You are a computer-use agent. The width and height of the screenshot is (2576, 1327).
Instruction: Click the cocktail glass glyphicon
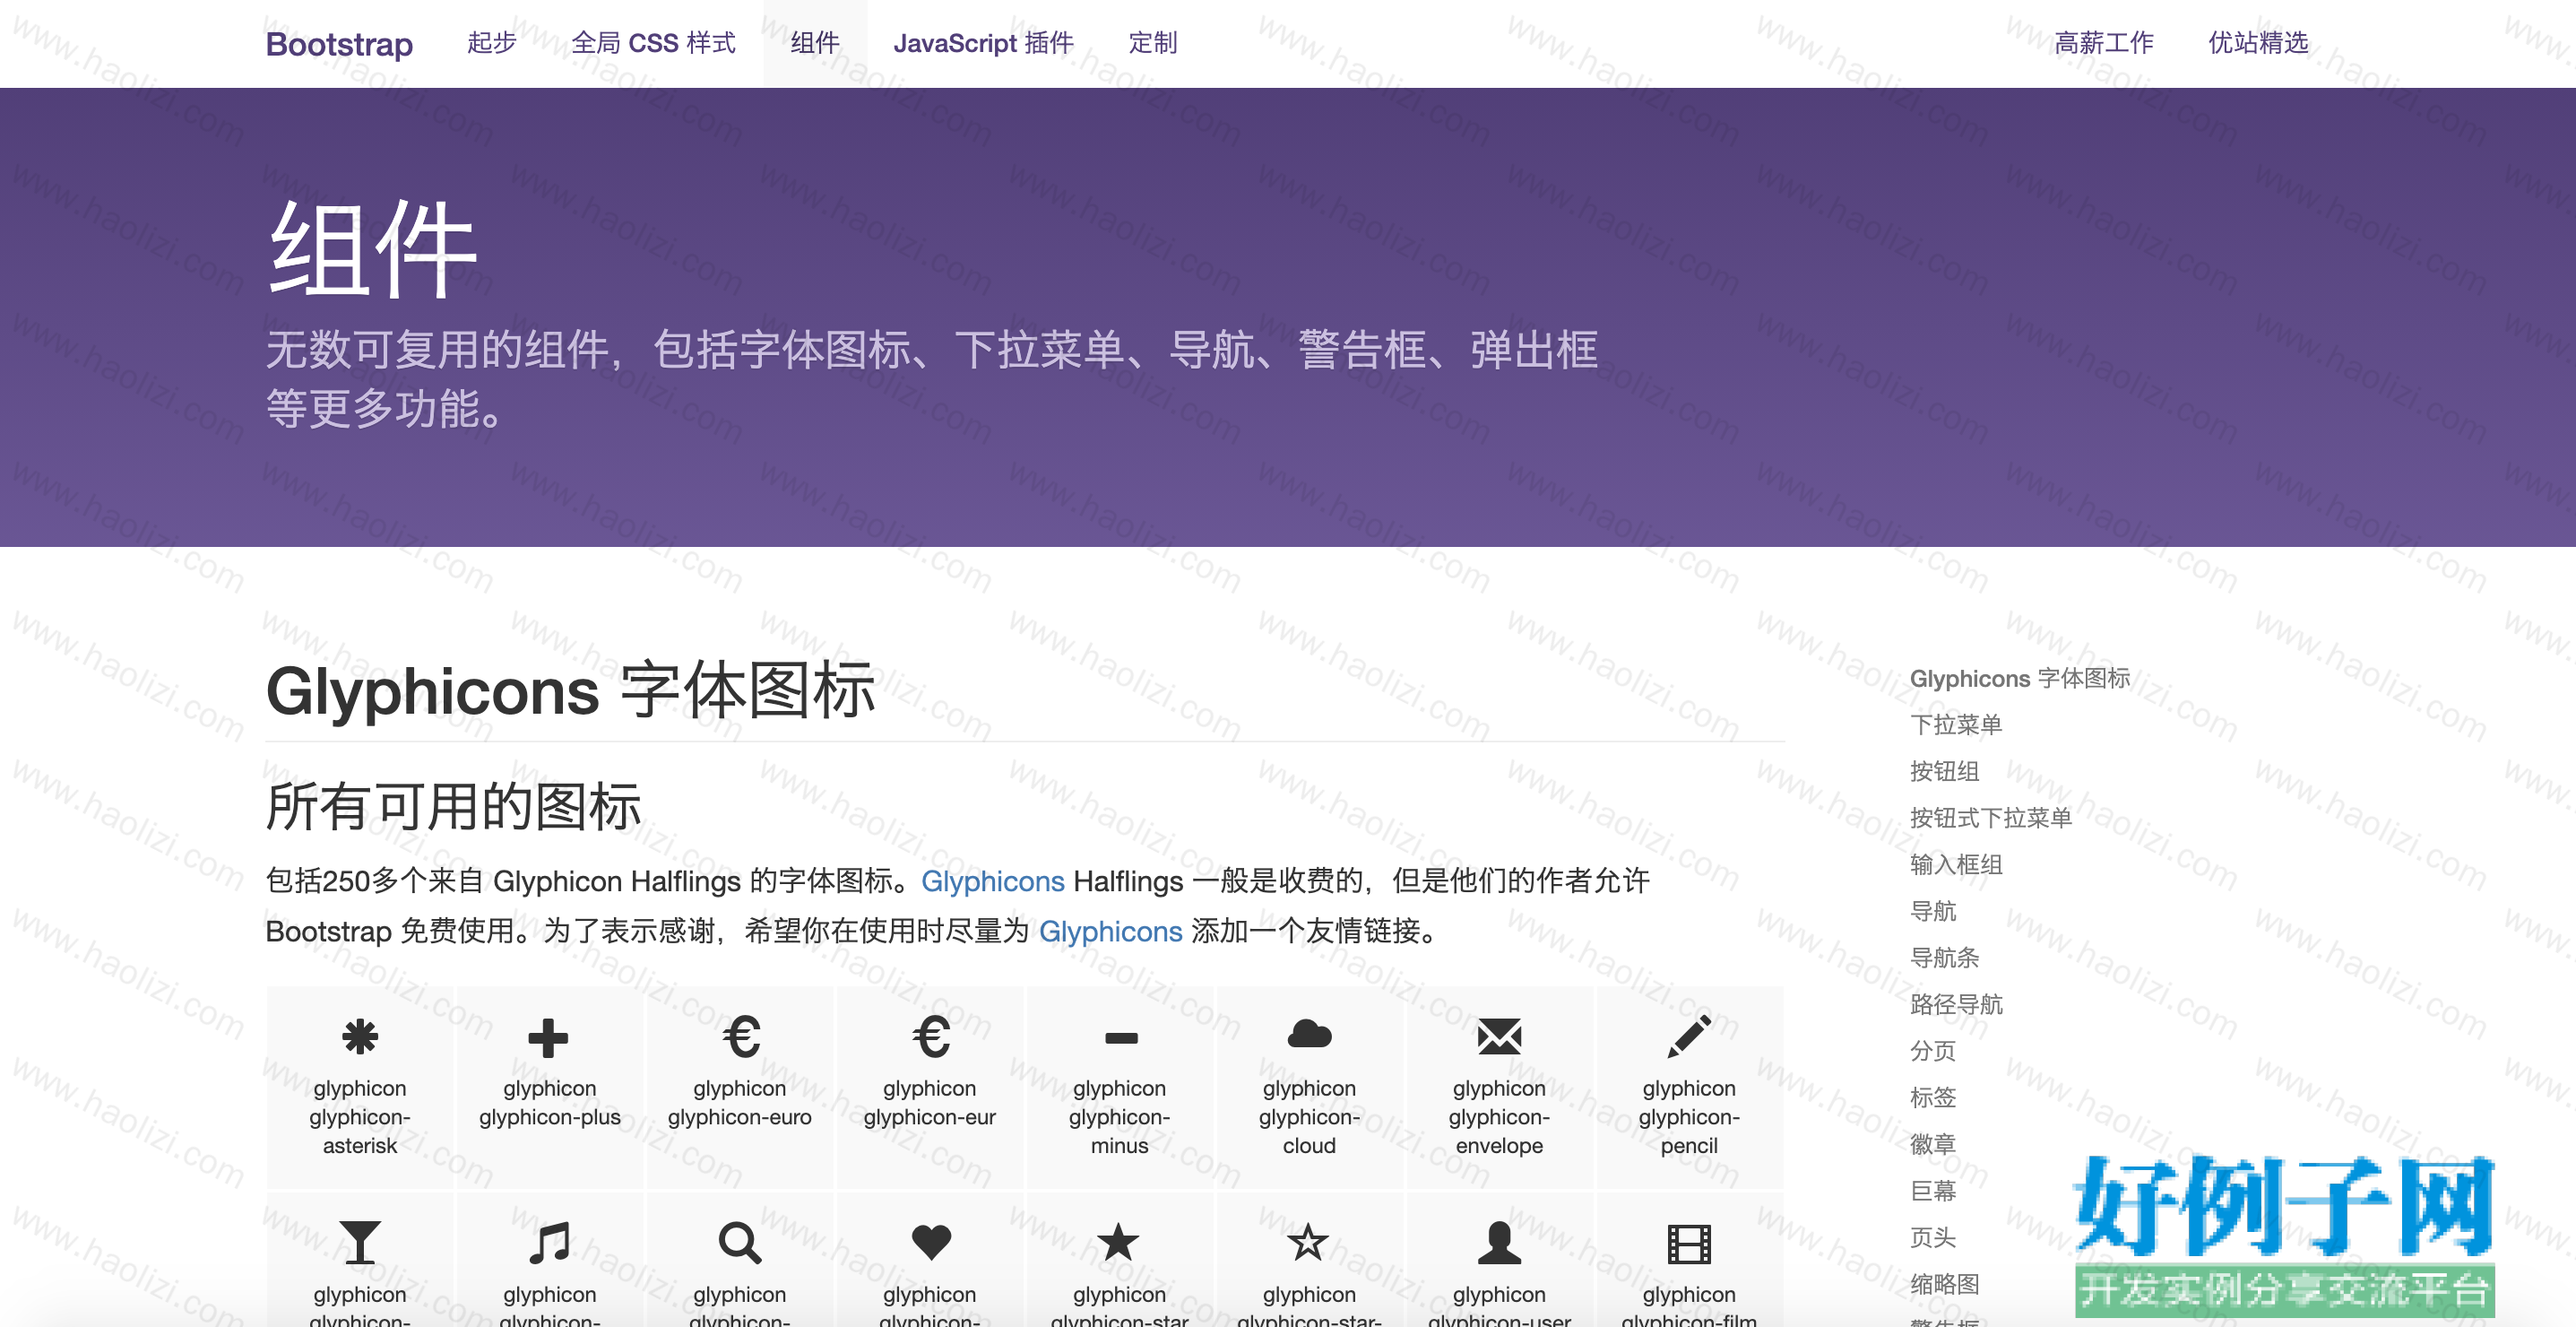coord(360,1242)
